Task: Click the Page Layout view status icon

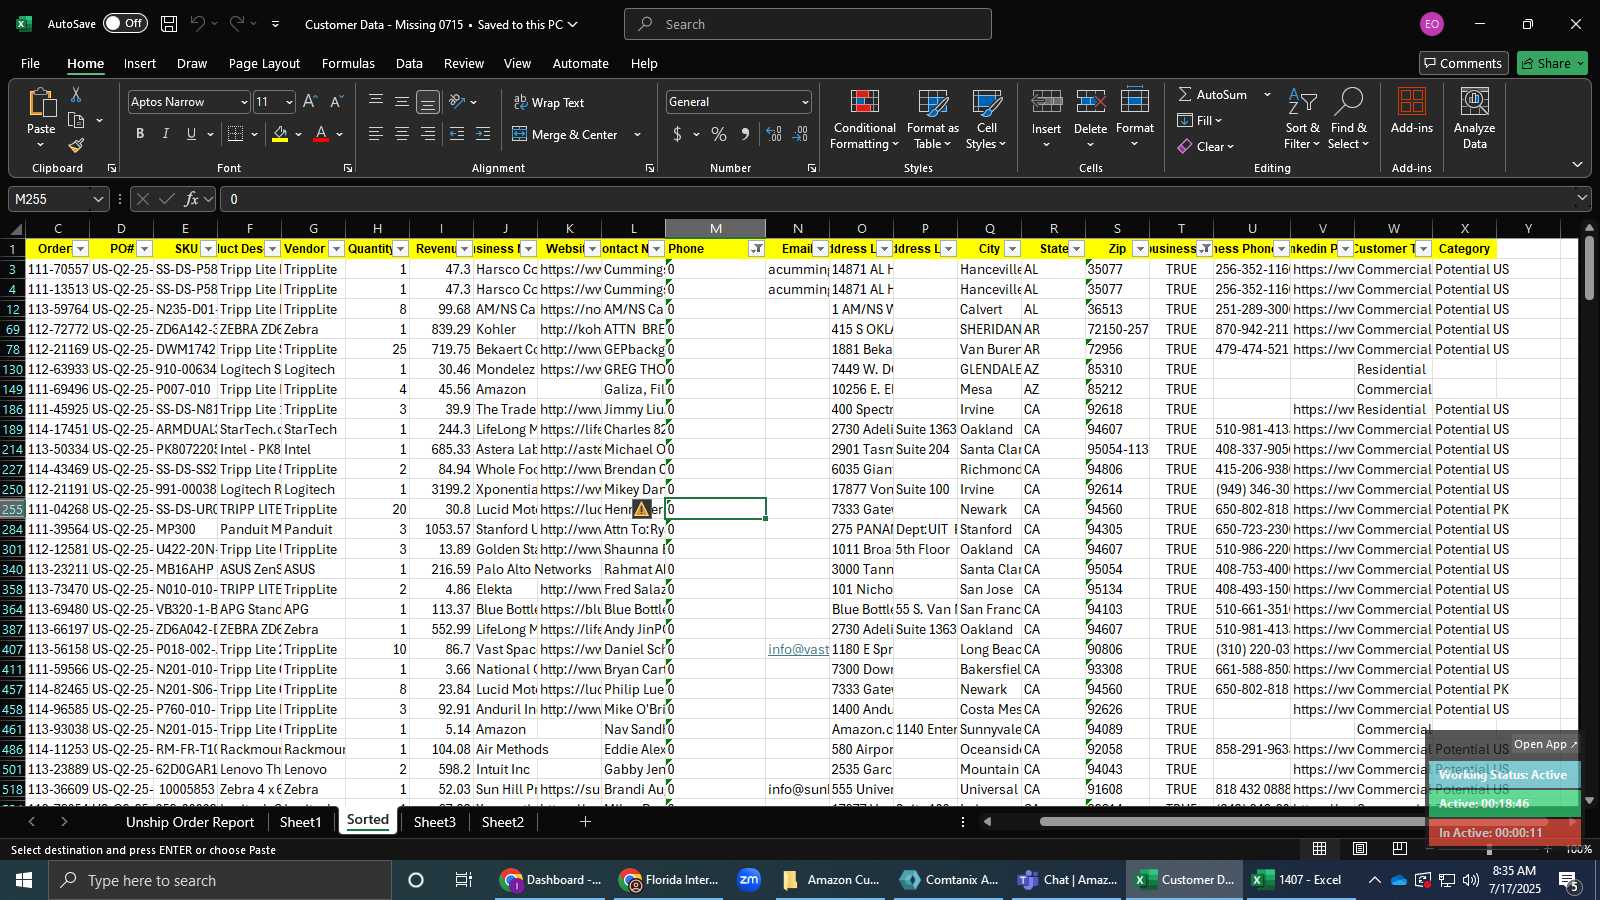Action: point(1360,848)
